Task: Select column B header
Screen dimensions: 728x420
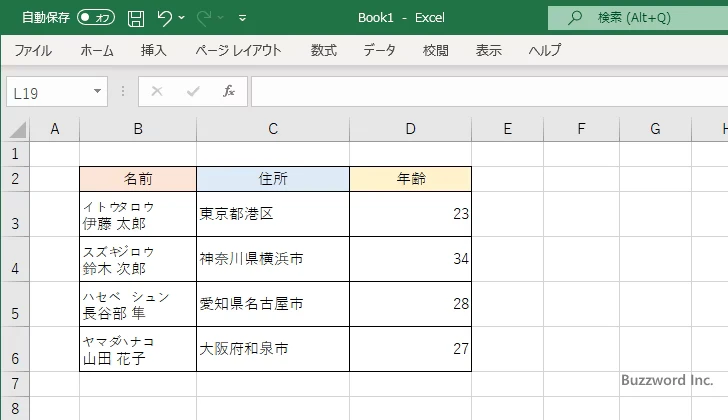Action: [138, 129]
